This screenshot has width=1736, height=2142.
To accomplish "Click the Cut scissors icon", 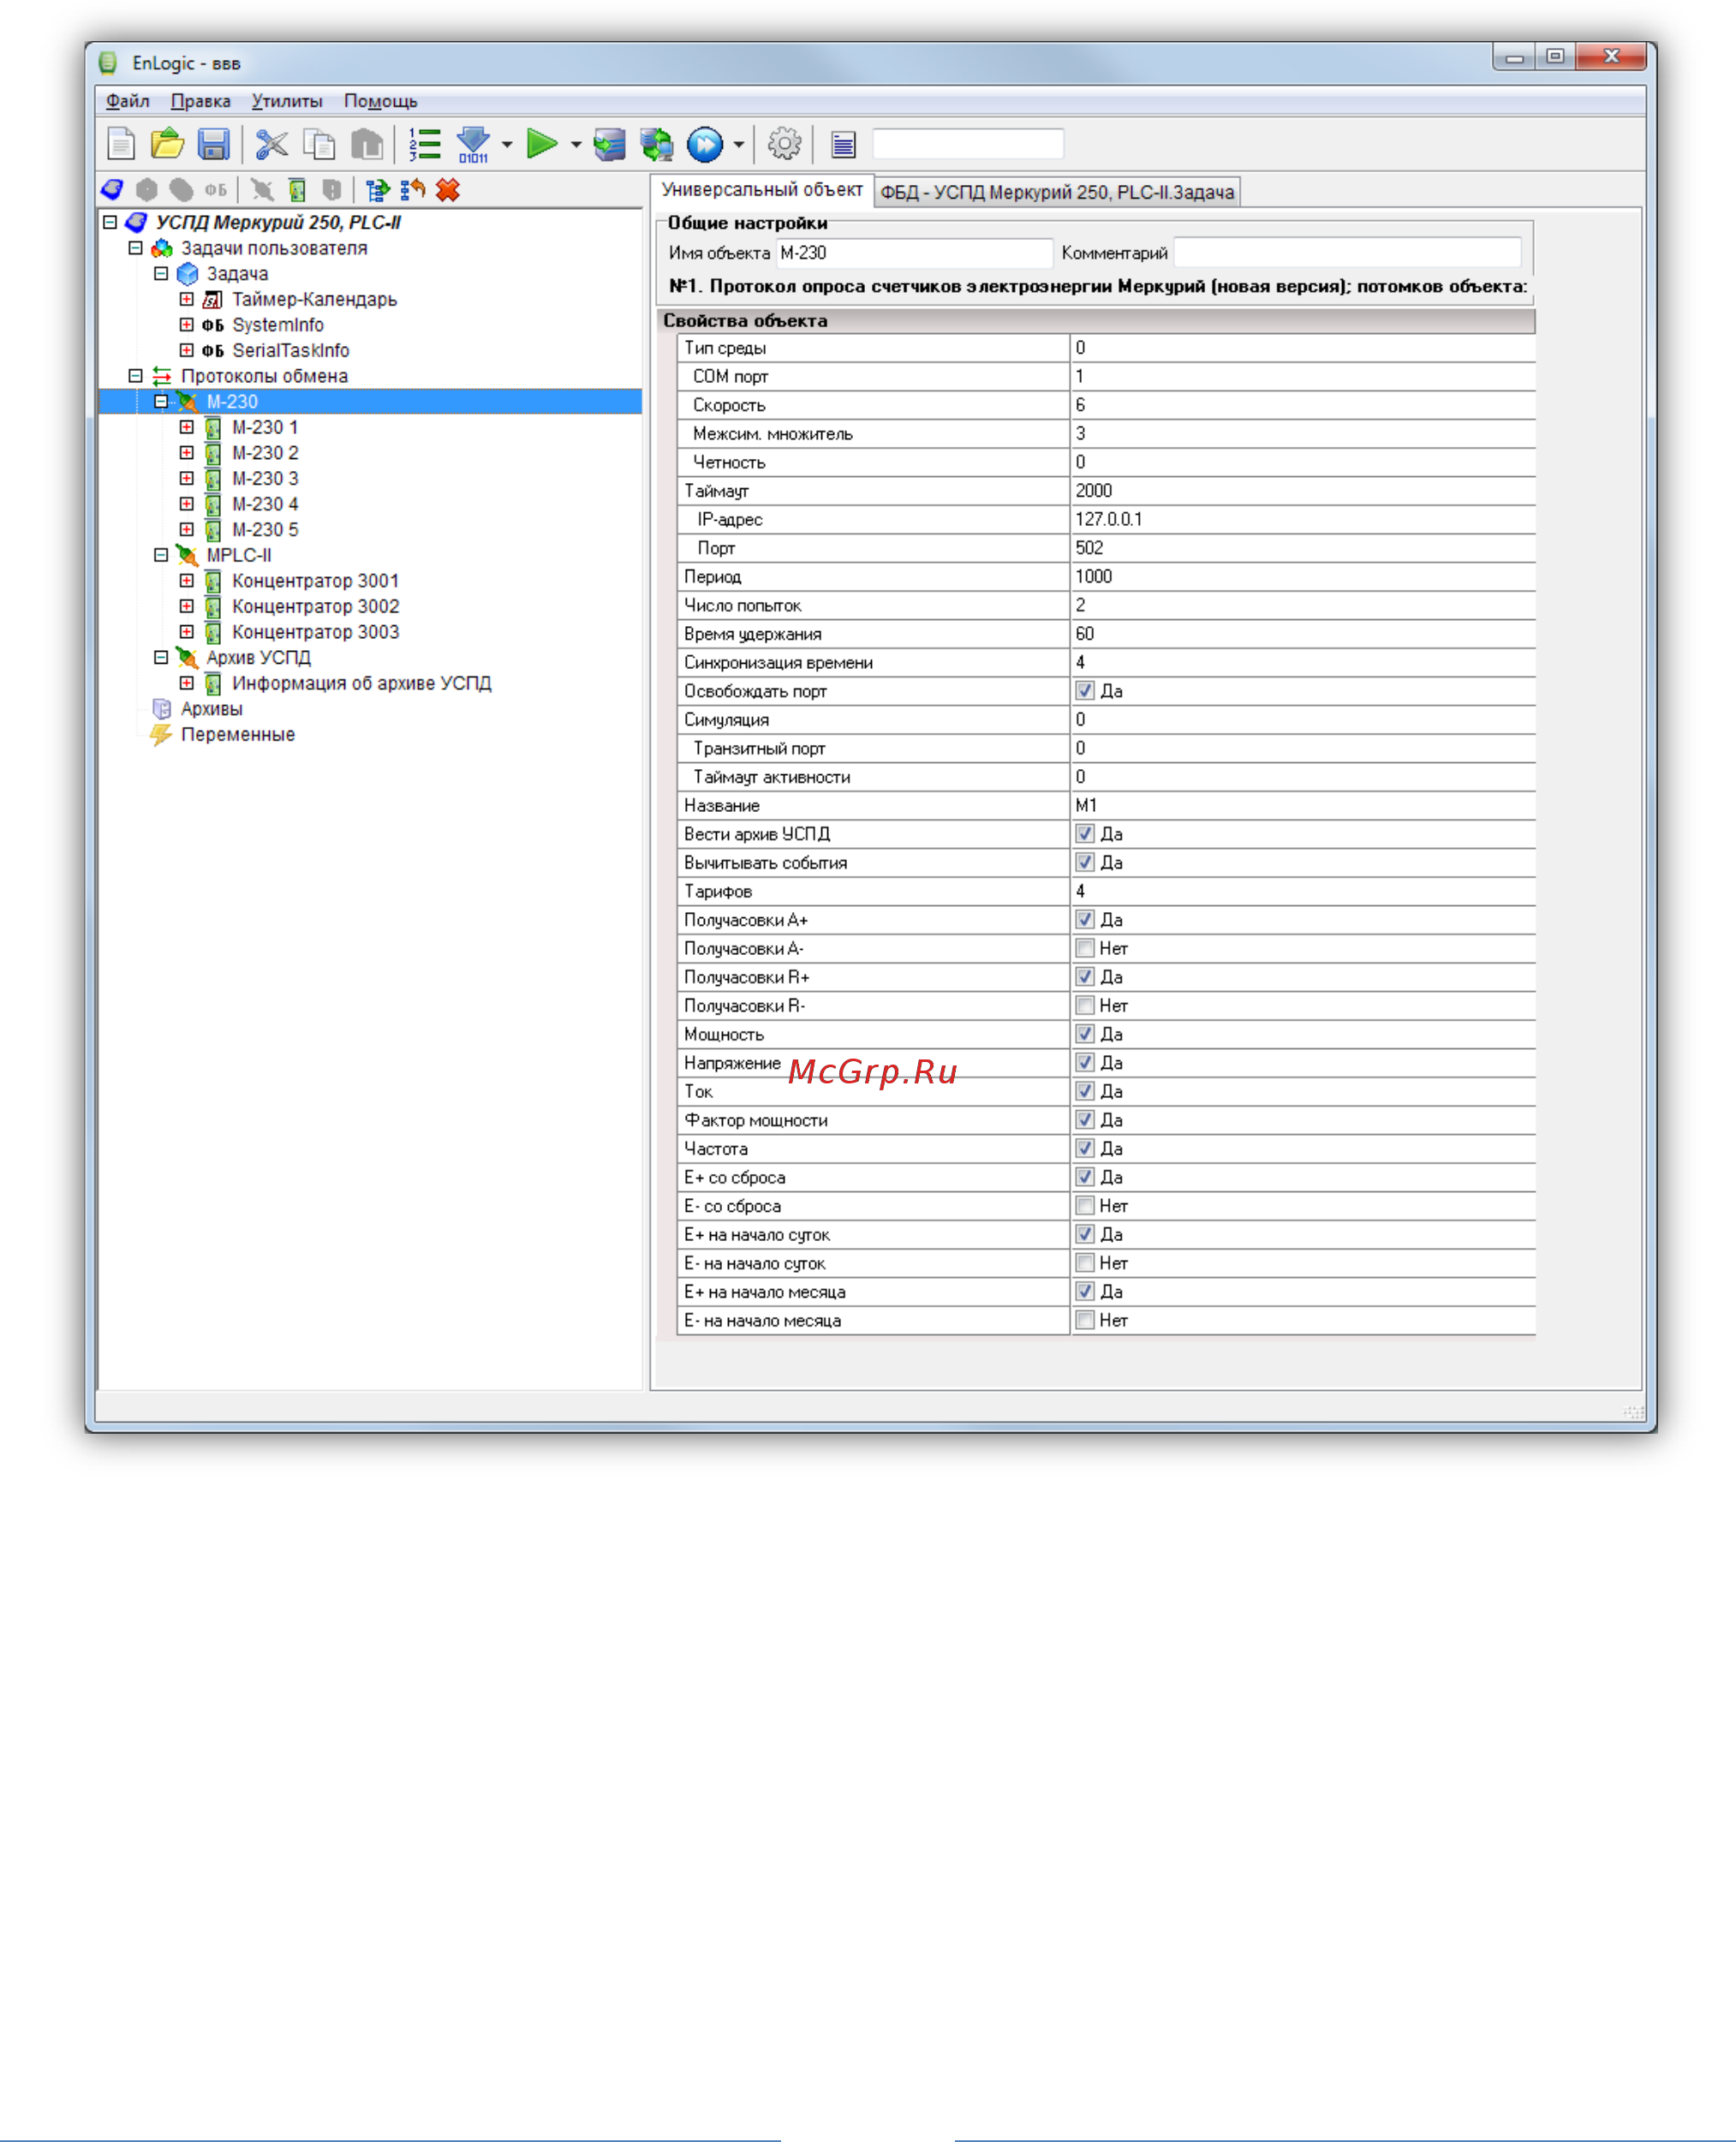I will point(271,144).
